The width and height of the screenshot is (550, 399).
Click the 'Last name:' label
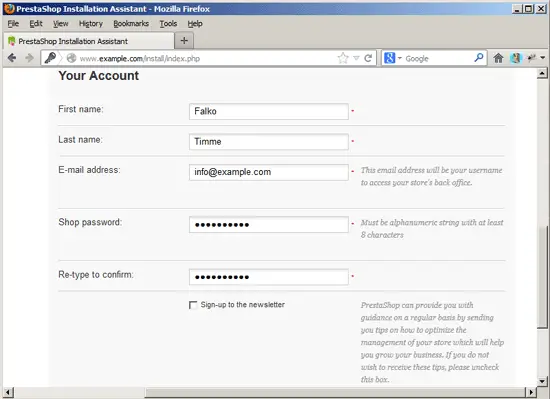(x=80, y=140)
